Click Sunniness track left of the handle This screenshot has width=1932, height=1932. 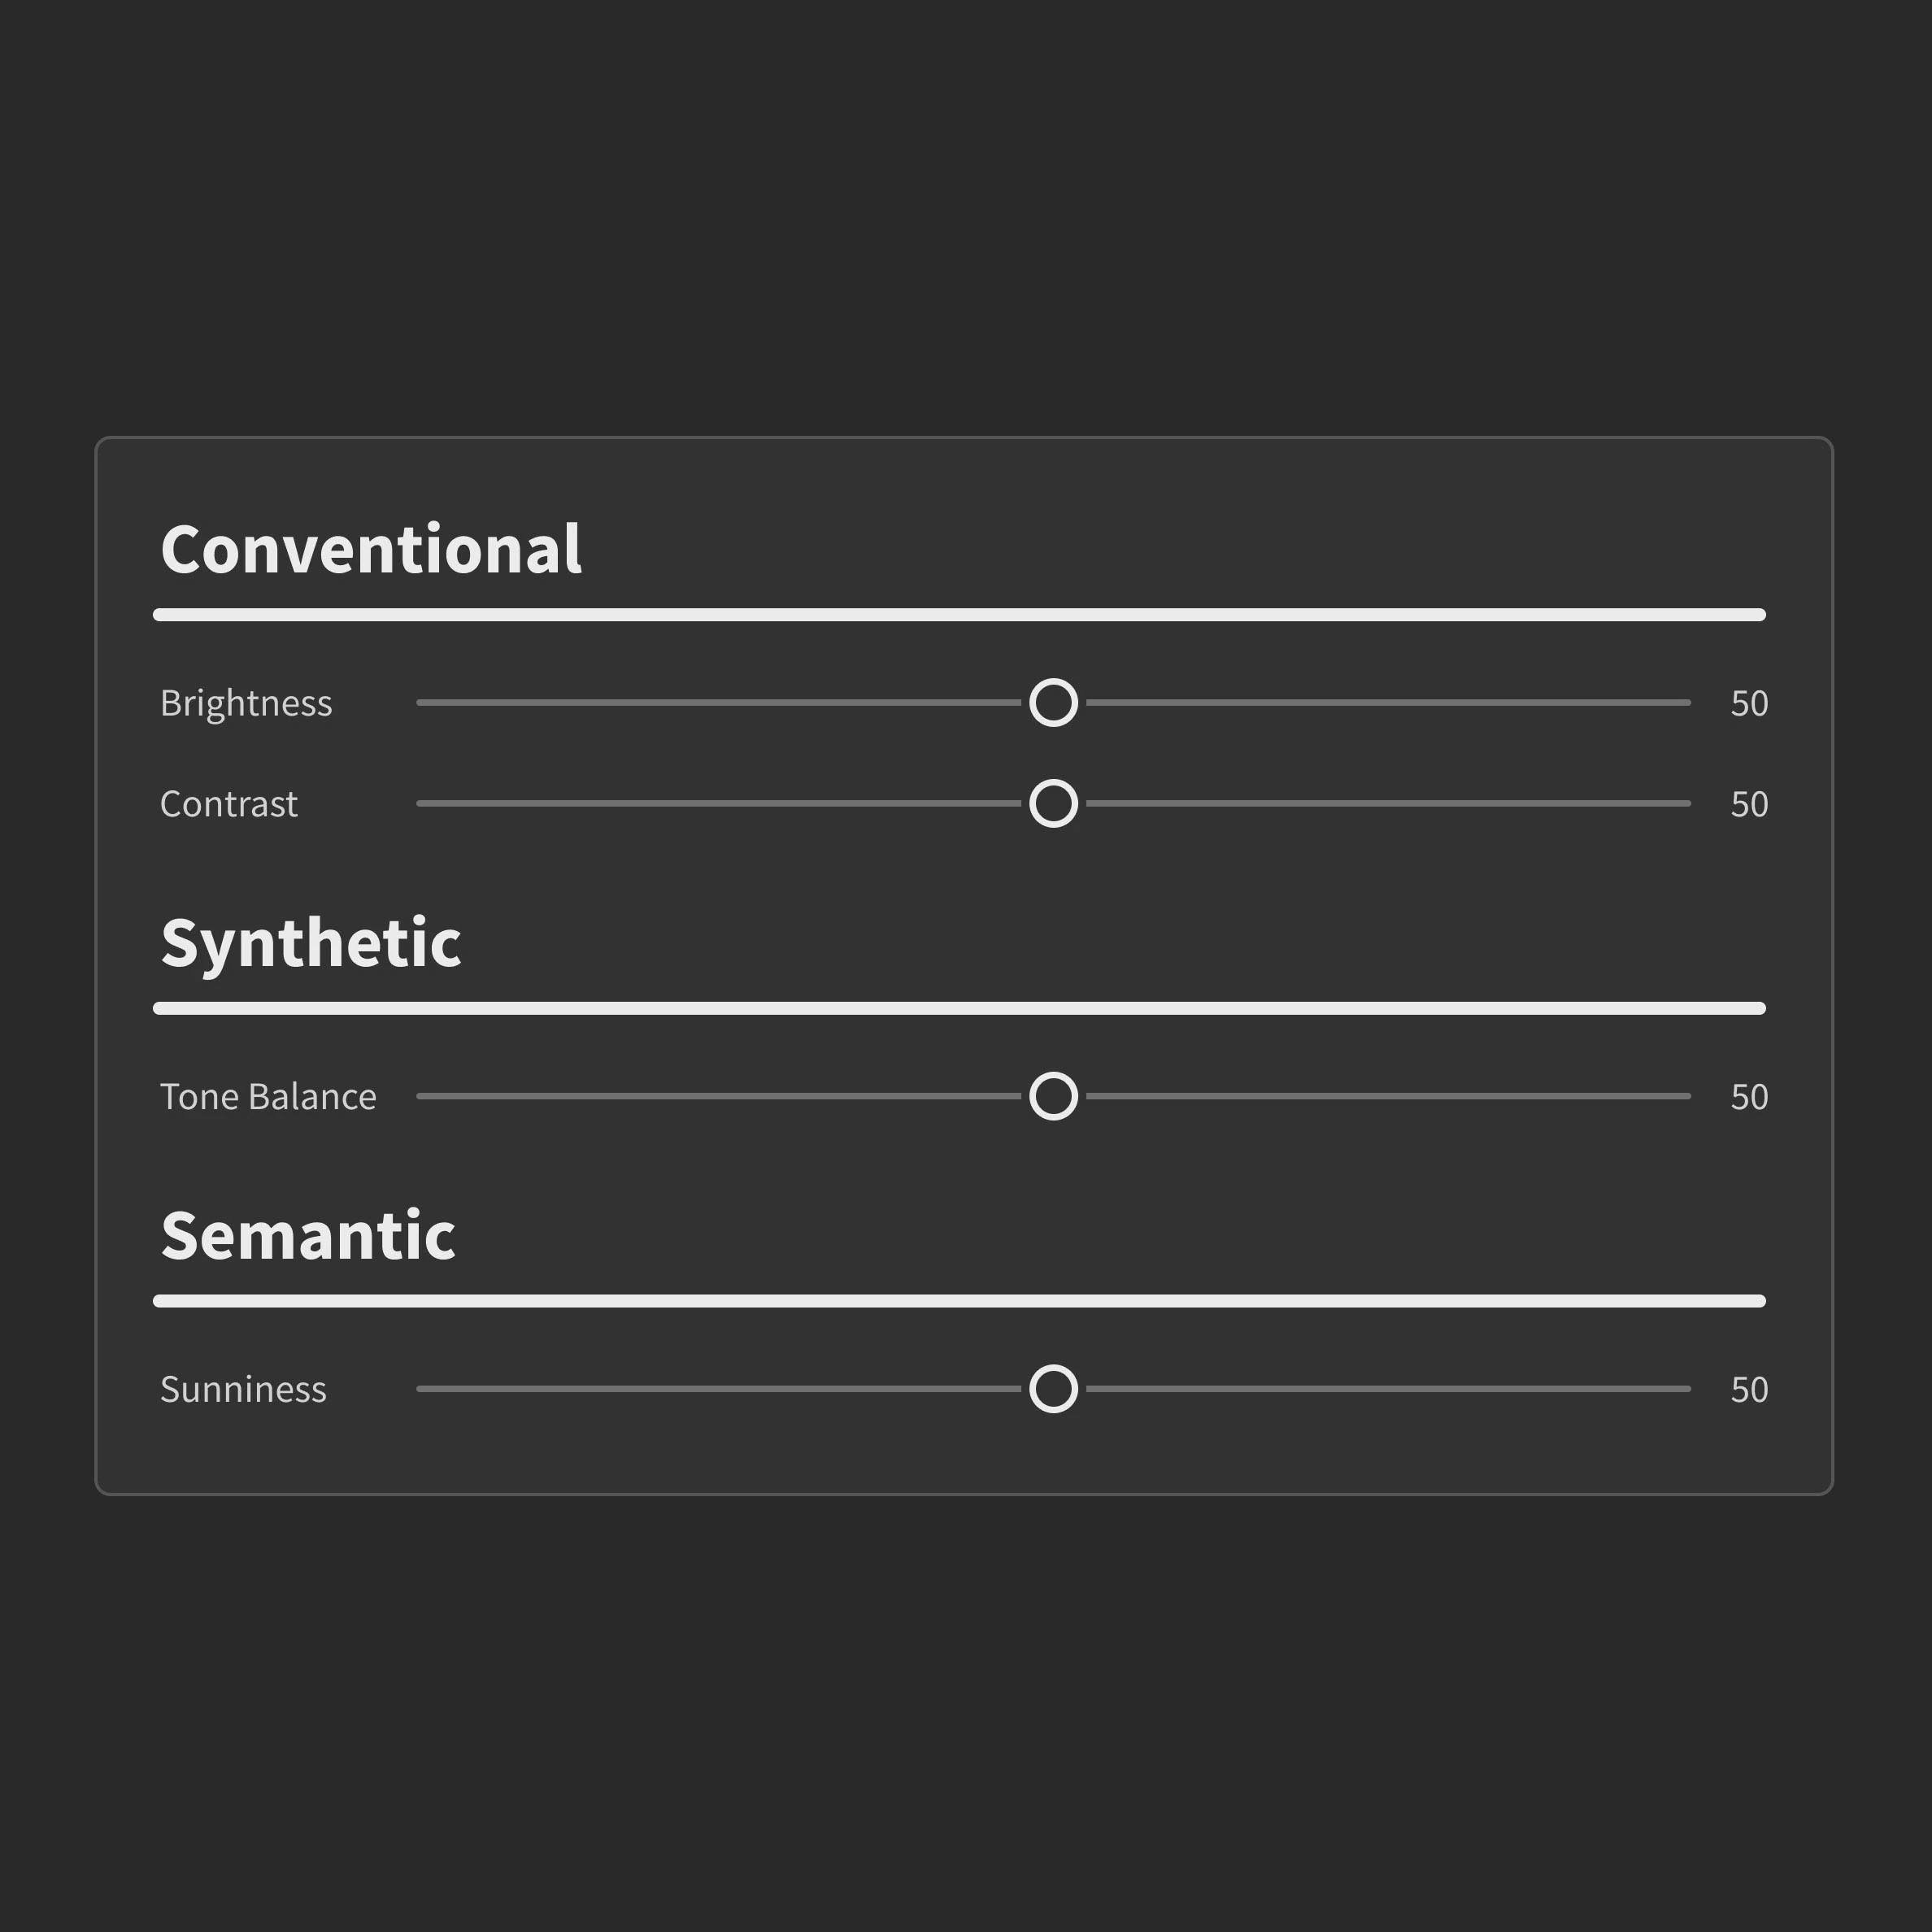click(x=720, y=1389)
